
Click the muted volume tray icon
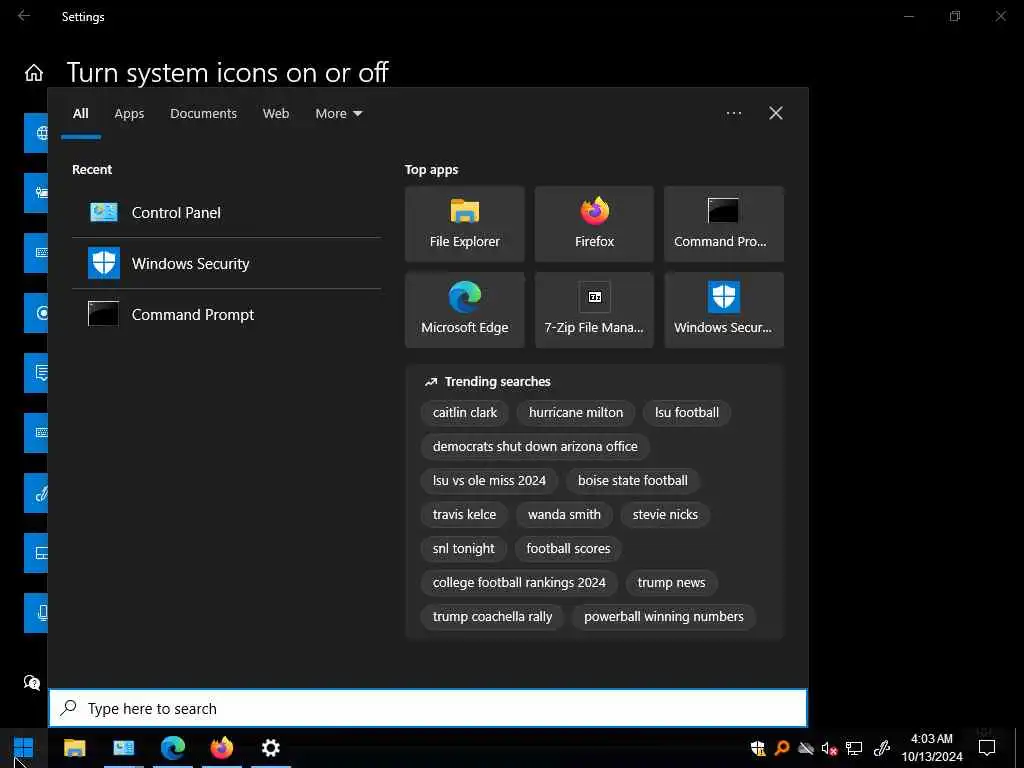(829, 748)
